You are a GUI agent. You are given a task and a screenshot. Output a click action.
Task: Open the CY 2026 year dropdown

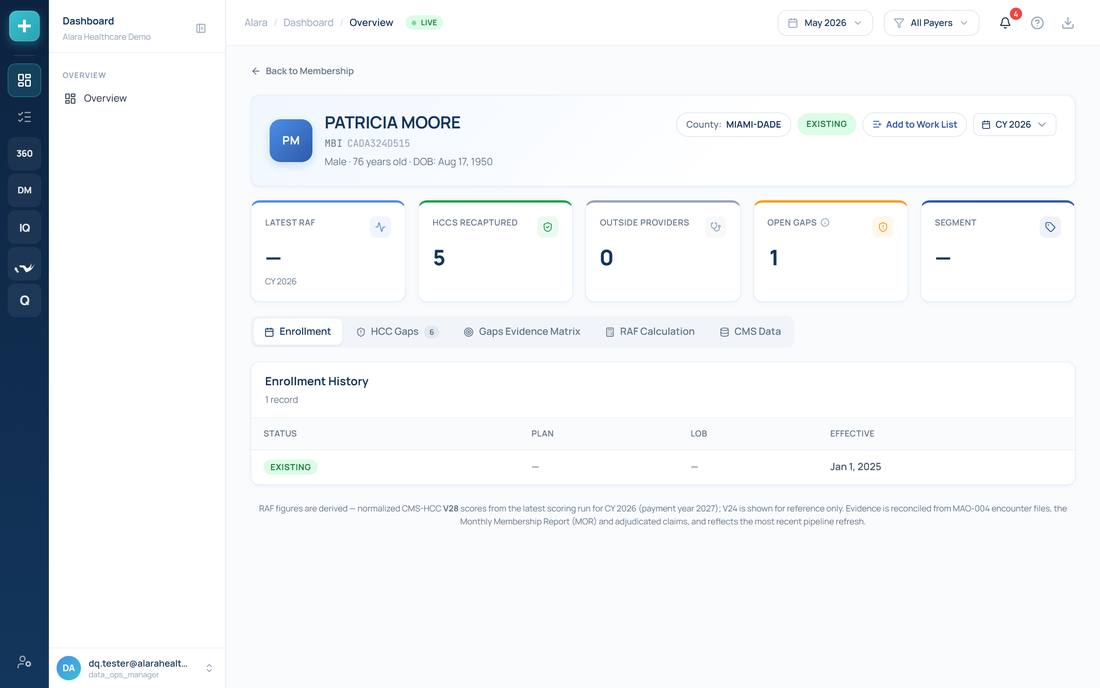pyautogui.click(x=1014, y=124)
